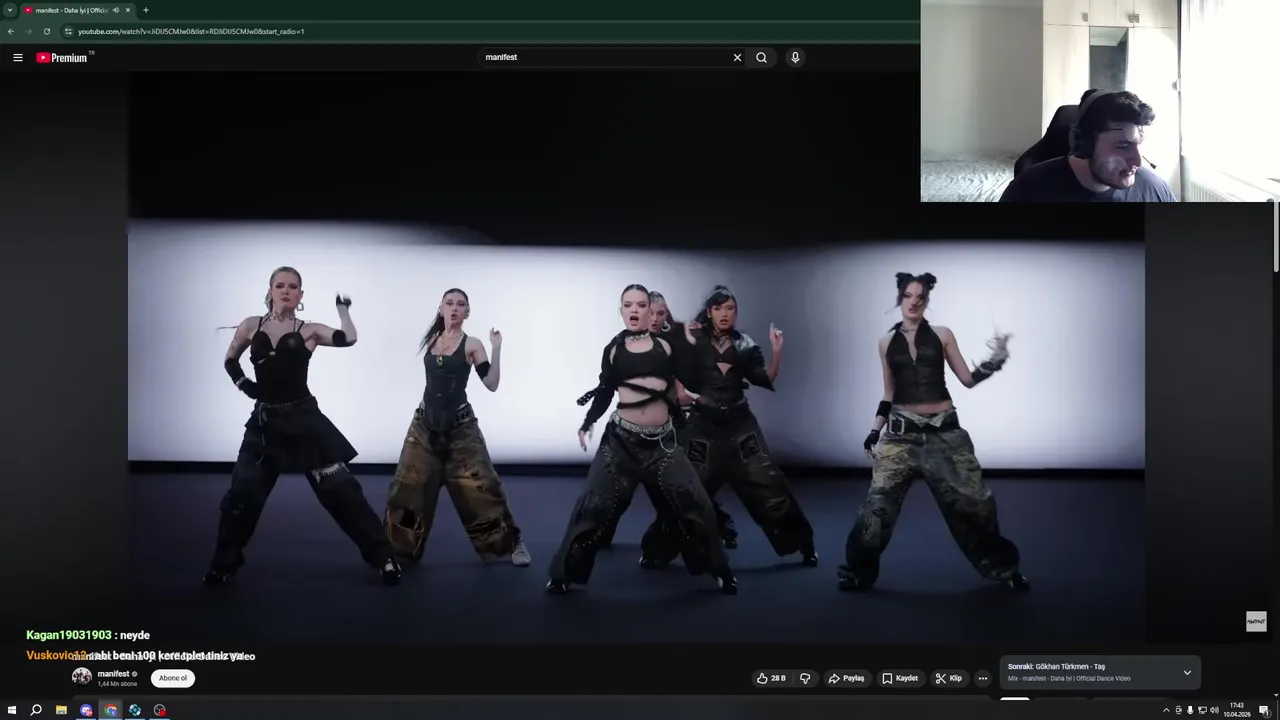This screenshot has height=720, width=1280.
Task: Dislike the video with thumbs down
Action: 805,678
